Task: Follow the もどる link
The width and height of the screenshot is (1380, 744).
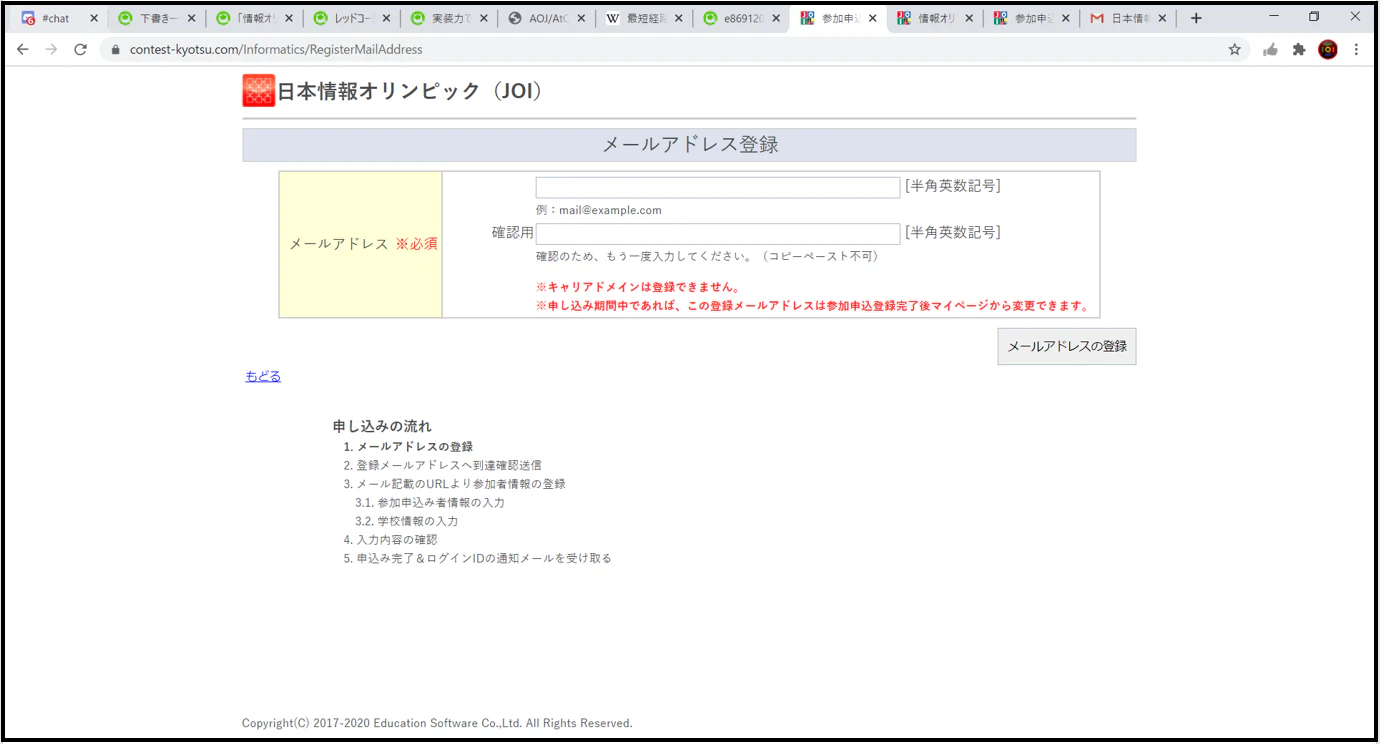Action: coord(263,376)
